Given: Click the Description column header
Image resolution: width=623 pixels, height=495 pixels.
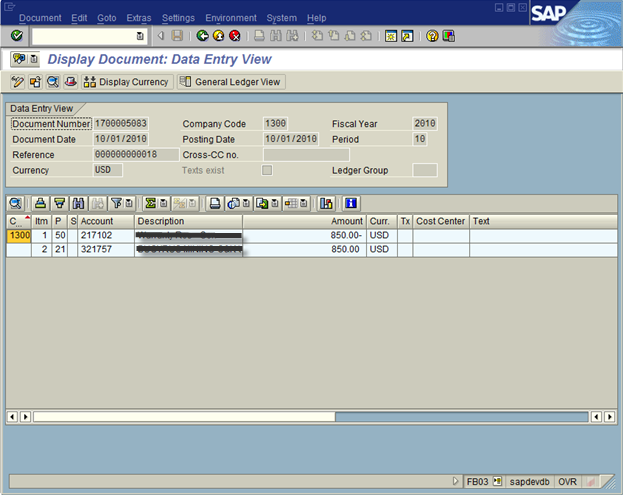Looking at the screenshot, I should pos(188,221).
